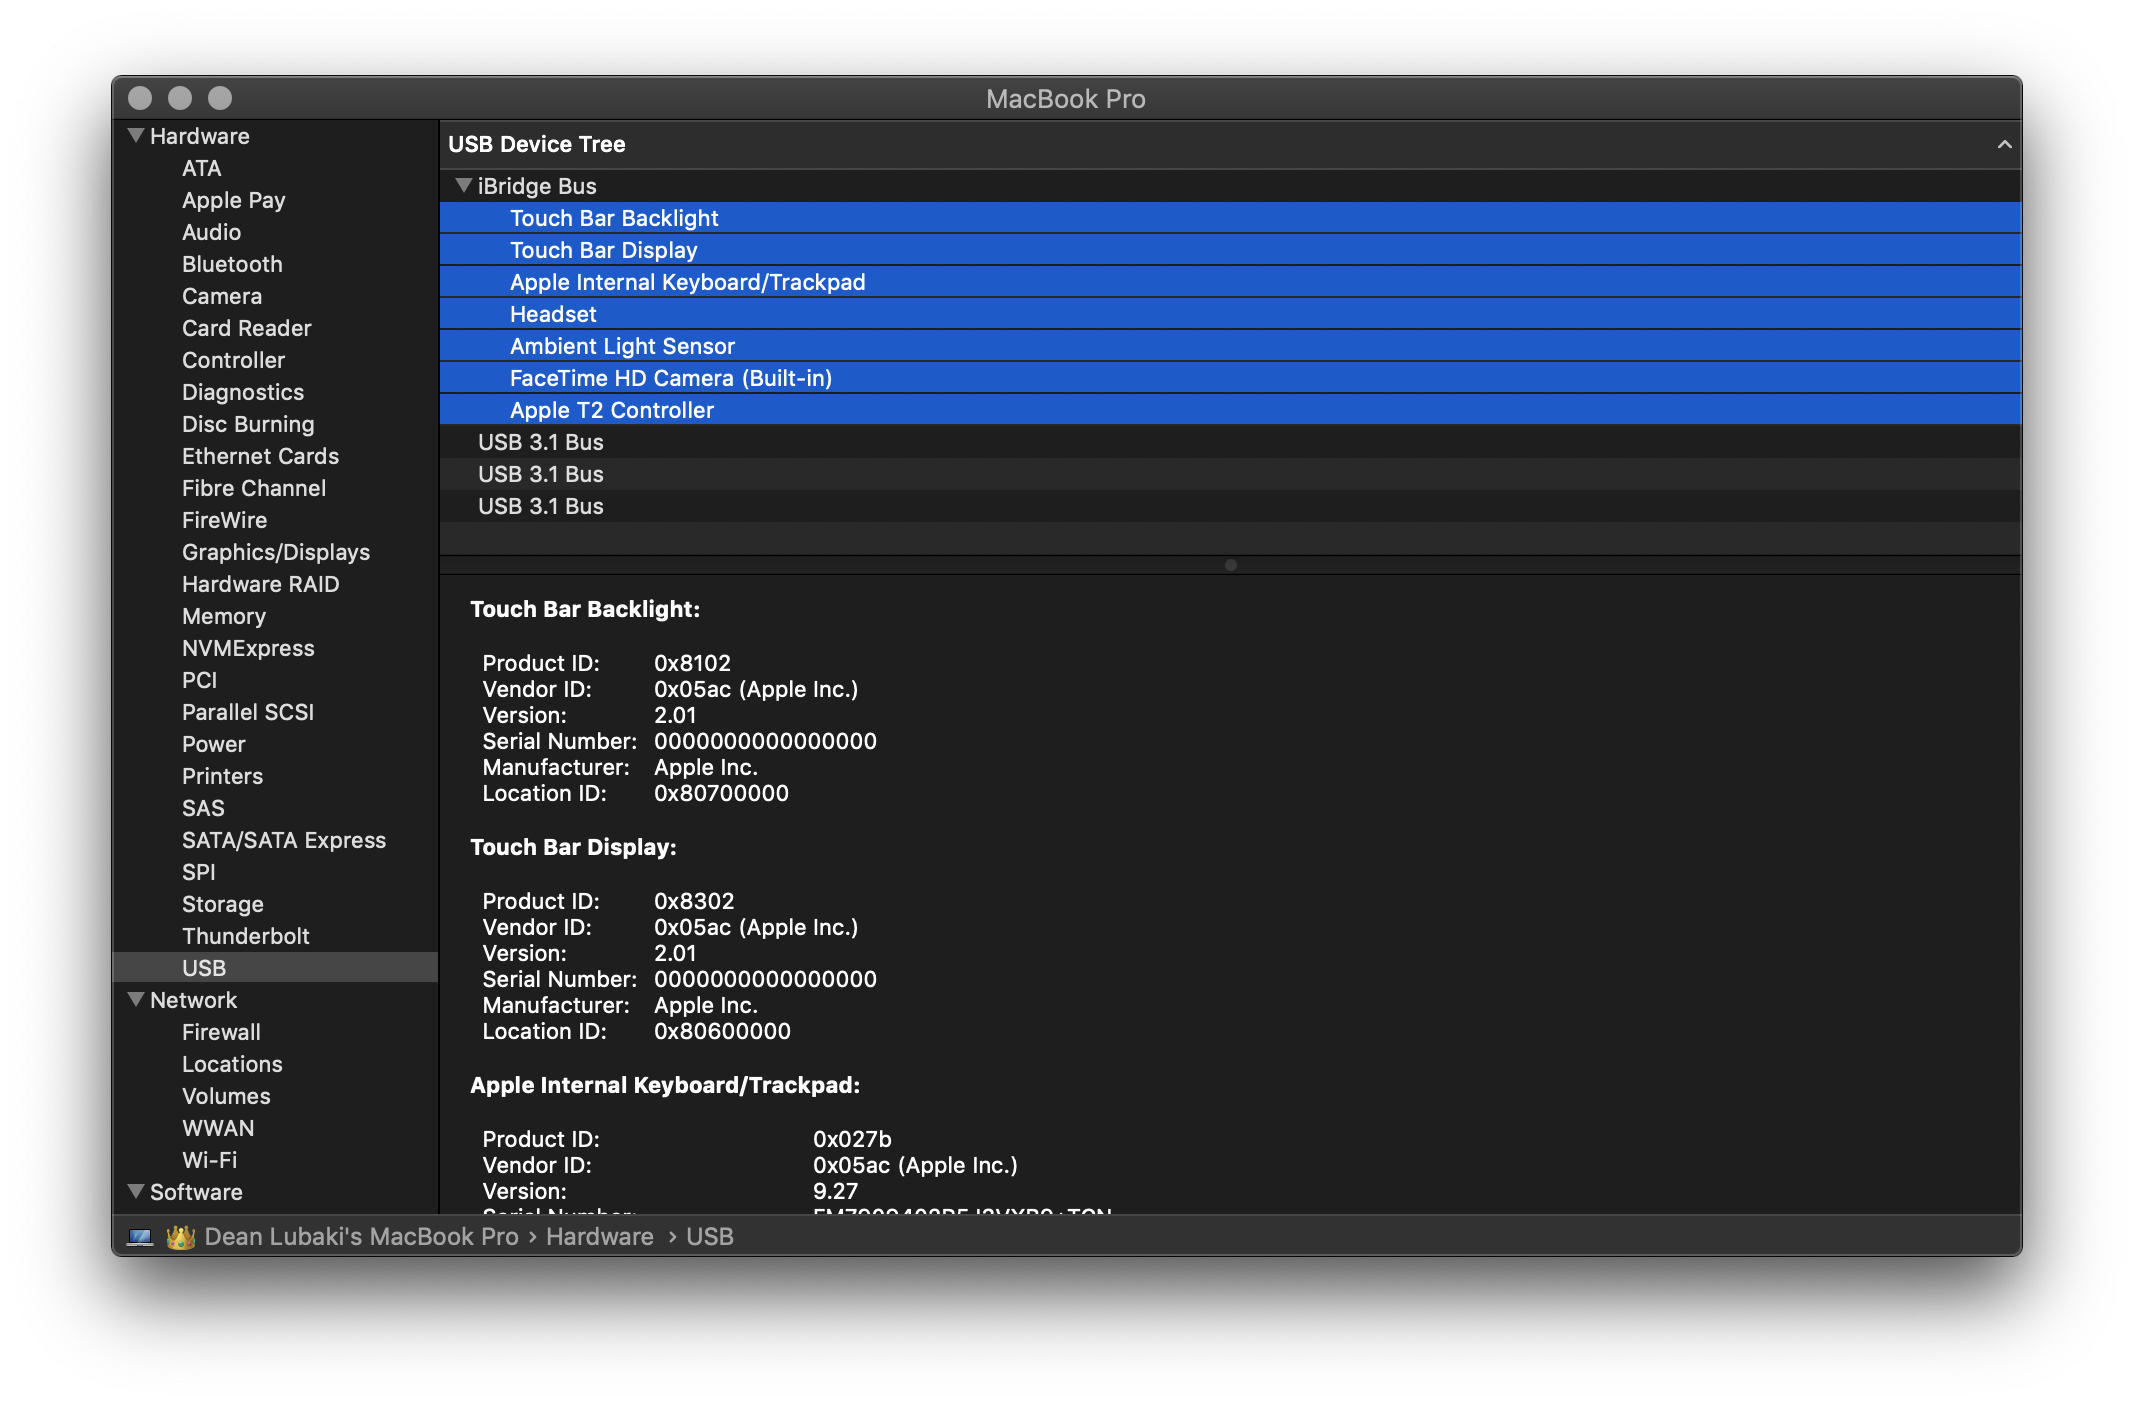Click the crown emoji icon in path bar
This screenshot has height=1404, width=2134.
[180, 1237]
